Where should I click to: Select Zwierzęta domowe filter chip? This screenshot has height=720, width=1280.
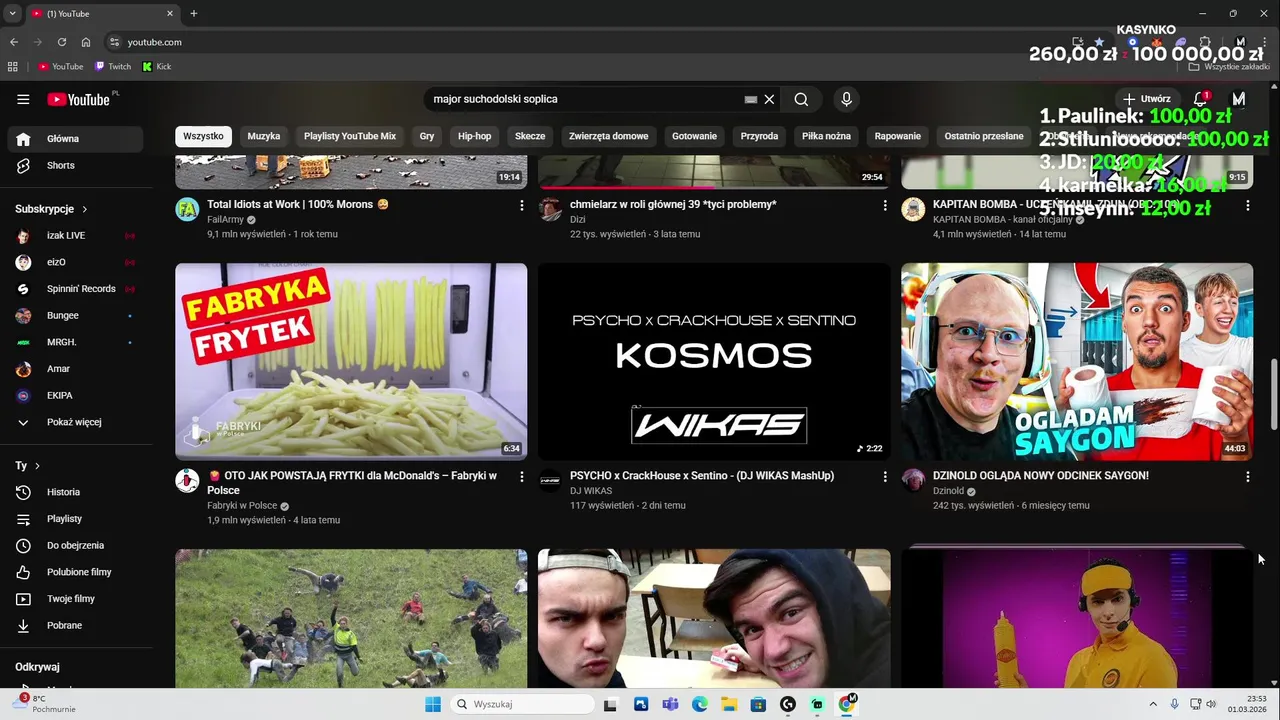(608, 136)
